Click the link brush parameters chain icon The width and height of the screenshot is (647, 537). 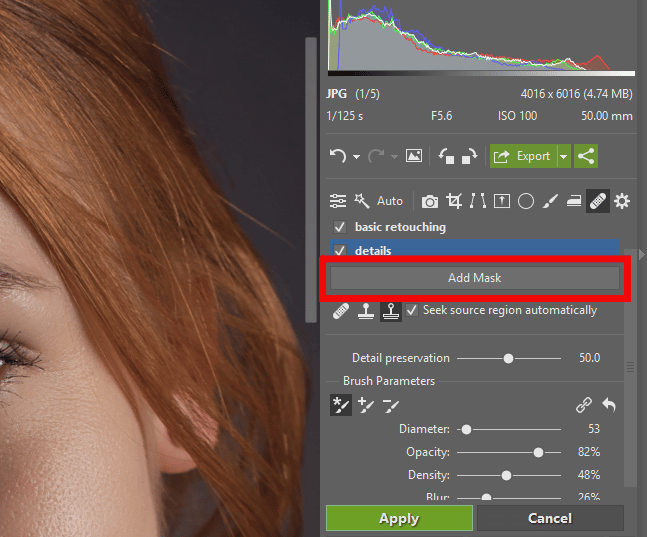[584, 405]
